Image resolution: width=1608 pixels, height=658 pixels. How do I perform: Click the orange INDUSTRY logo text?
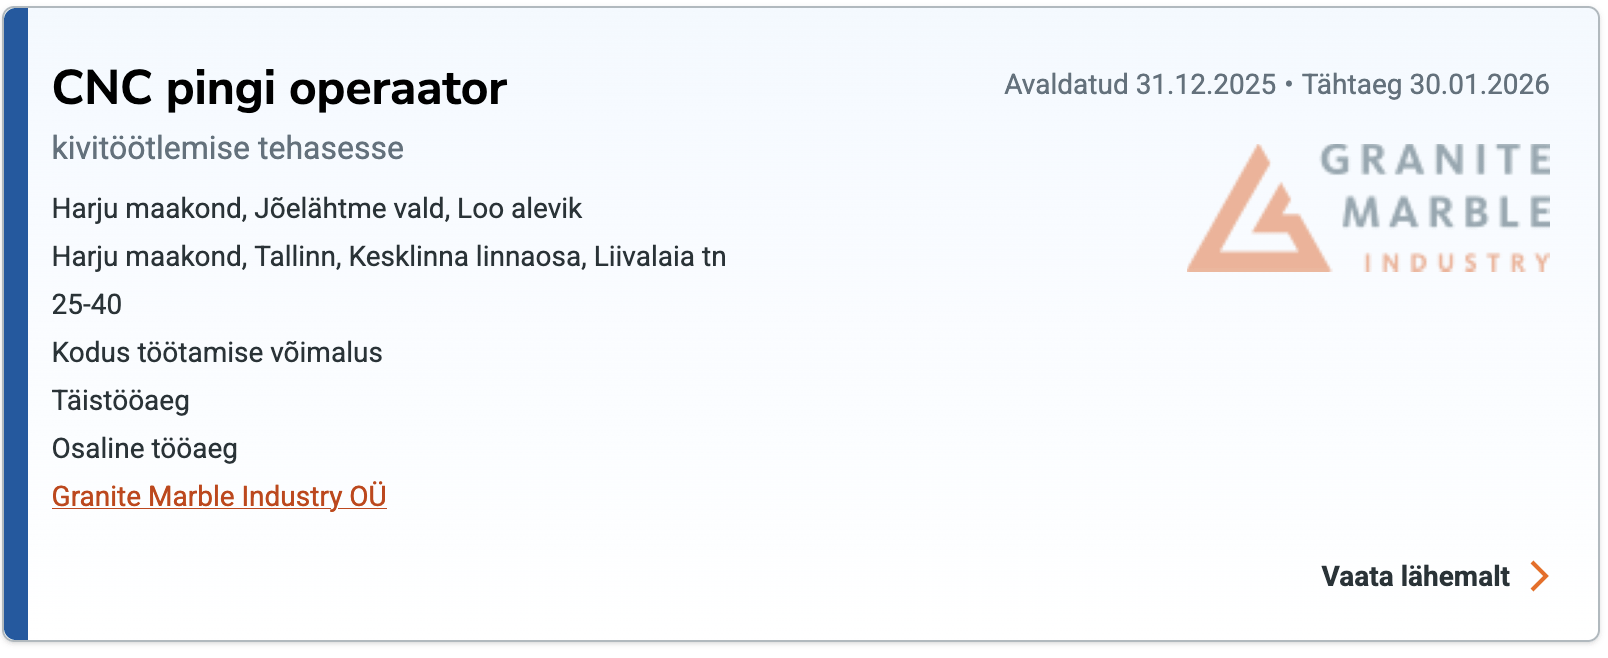point(1457,263)
